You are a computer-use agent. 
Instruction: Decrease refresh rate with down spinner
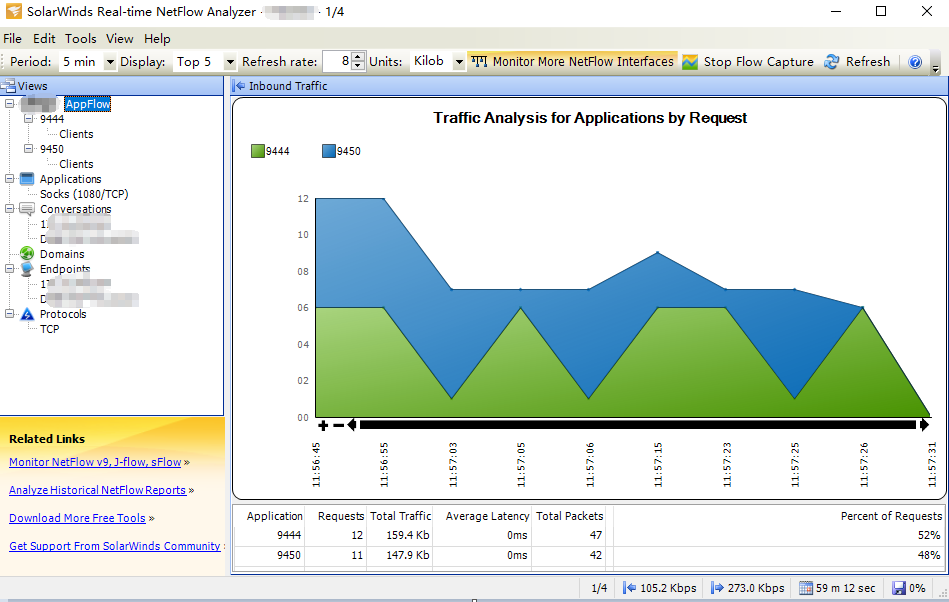(x=358, y=66)
